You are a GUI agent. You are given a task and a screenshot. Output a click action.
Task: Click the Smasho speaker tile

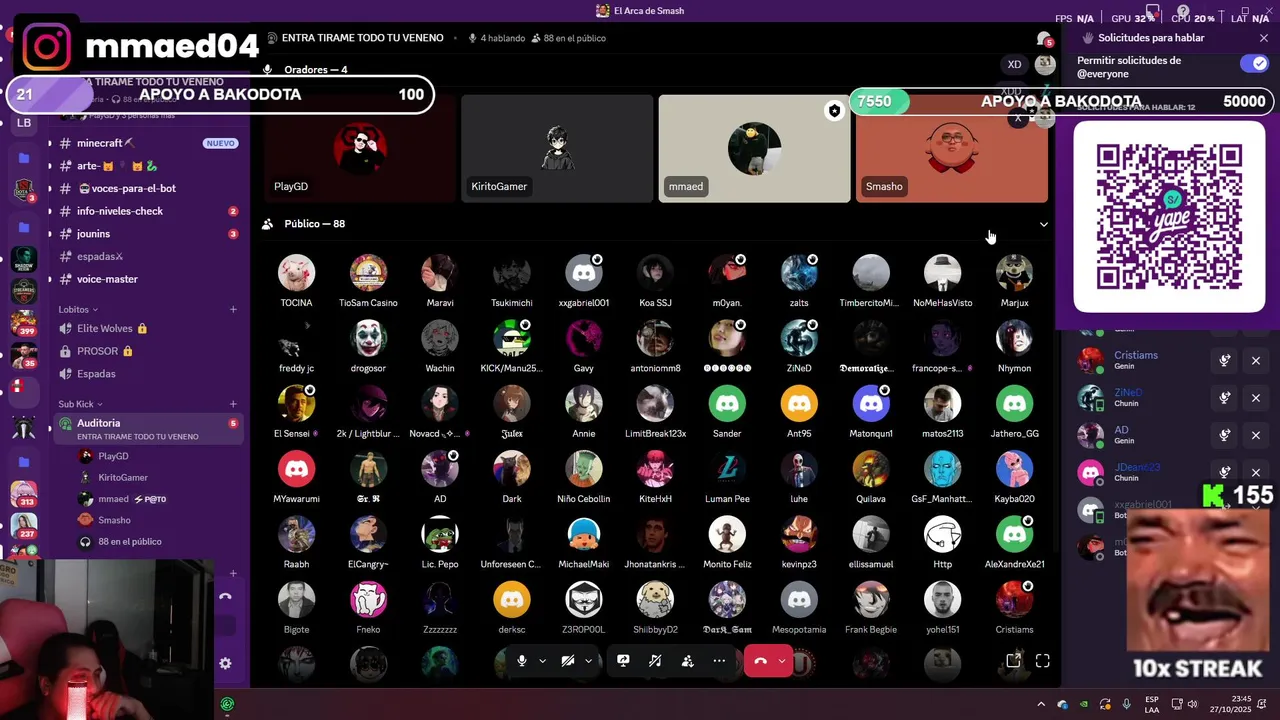[952, 149]
